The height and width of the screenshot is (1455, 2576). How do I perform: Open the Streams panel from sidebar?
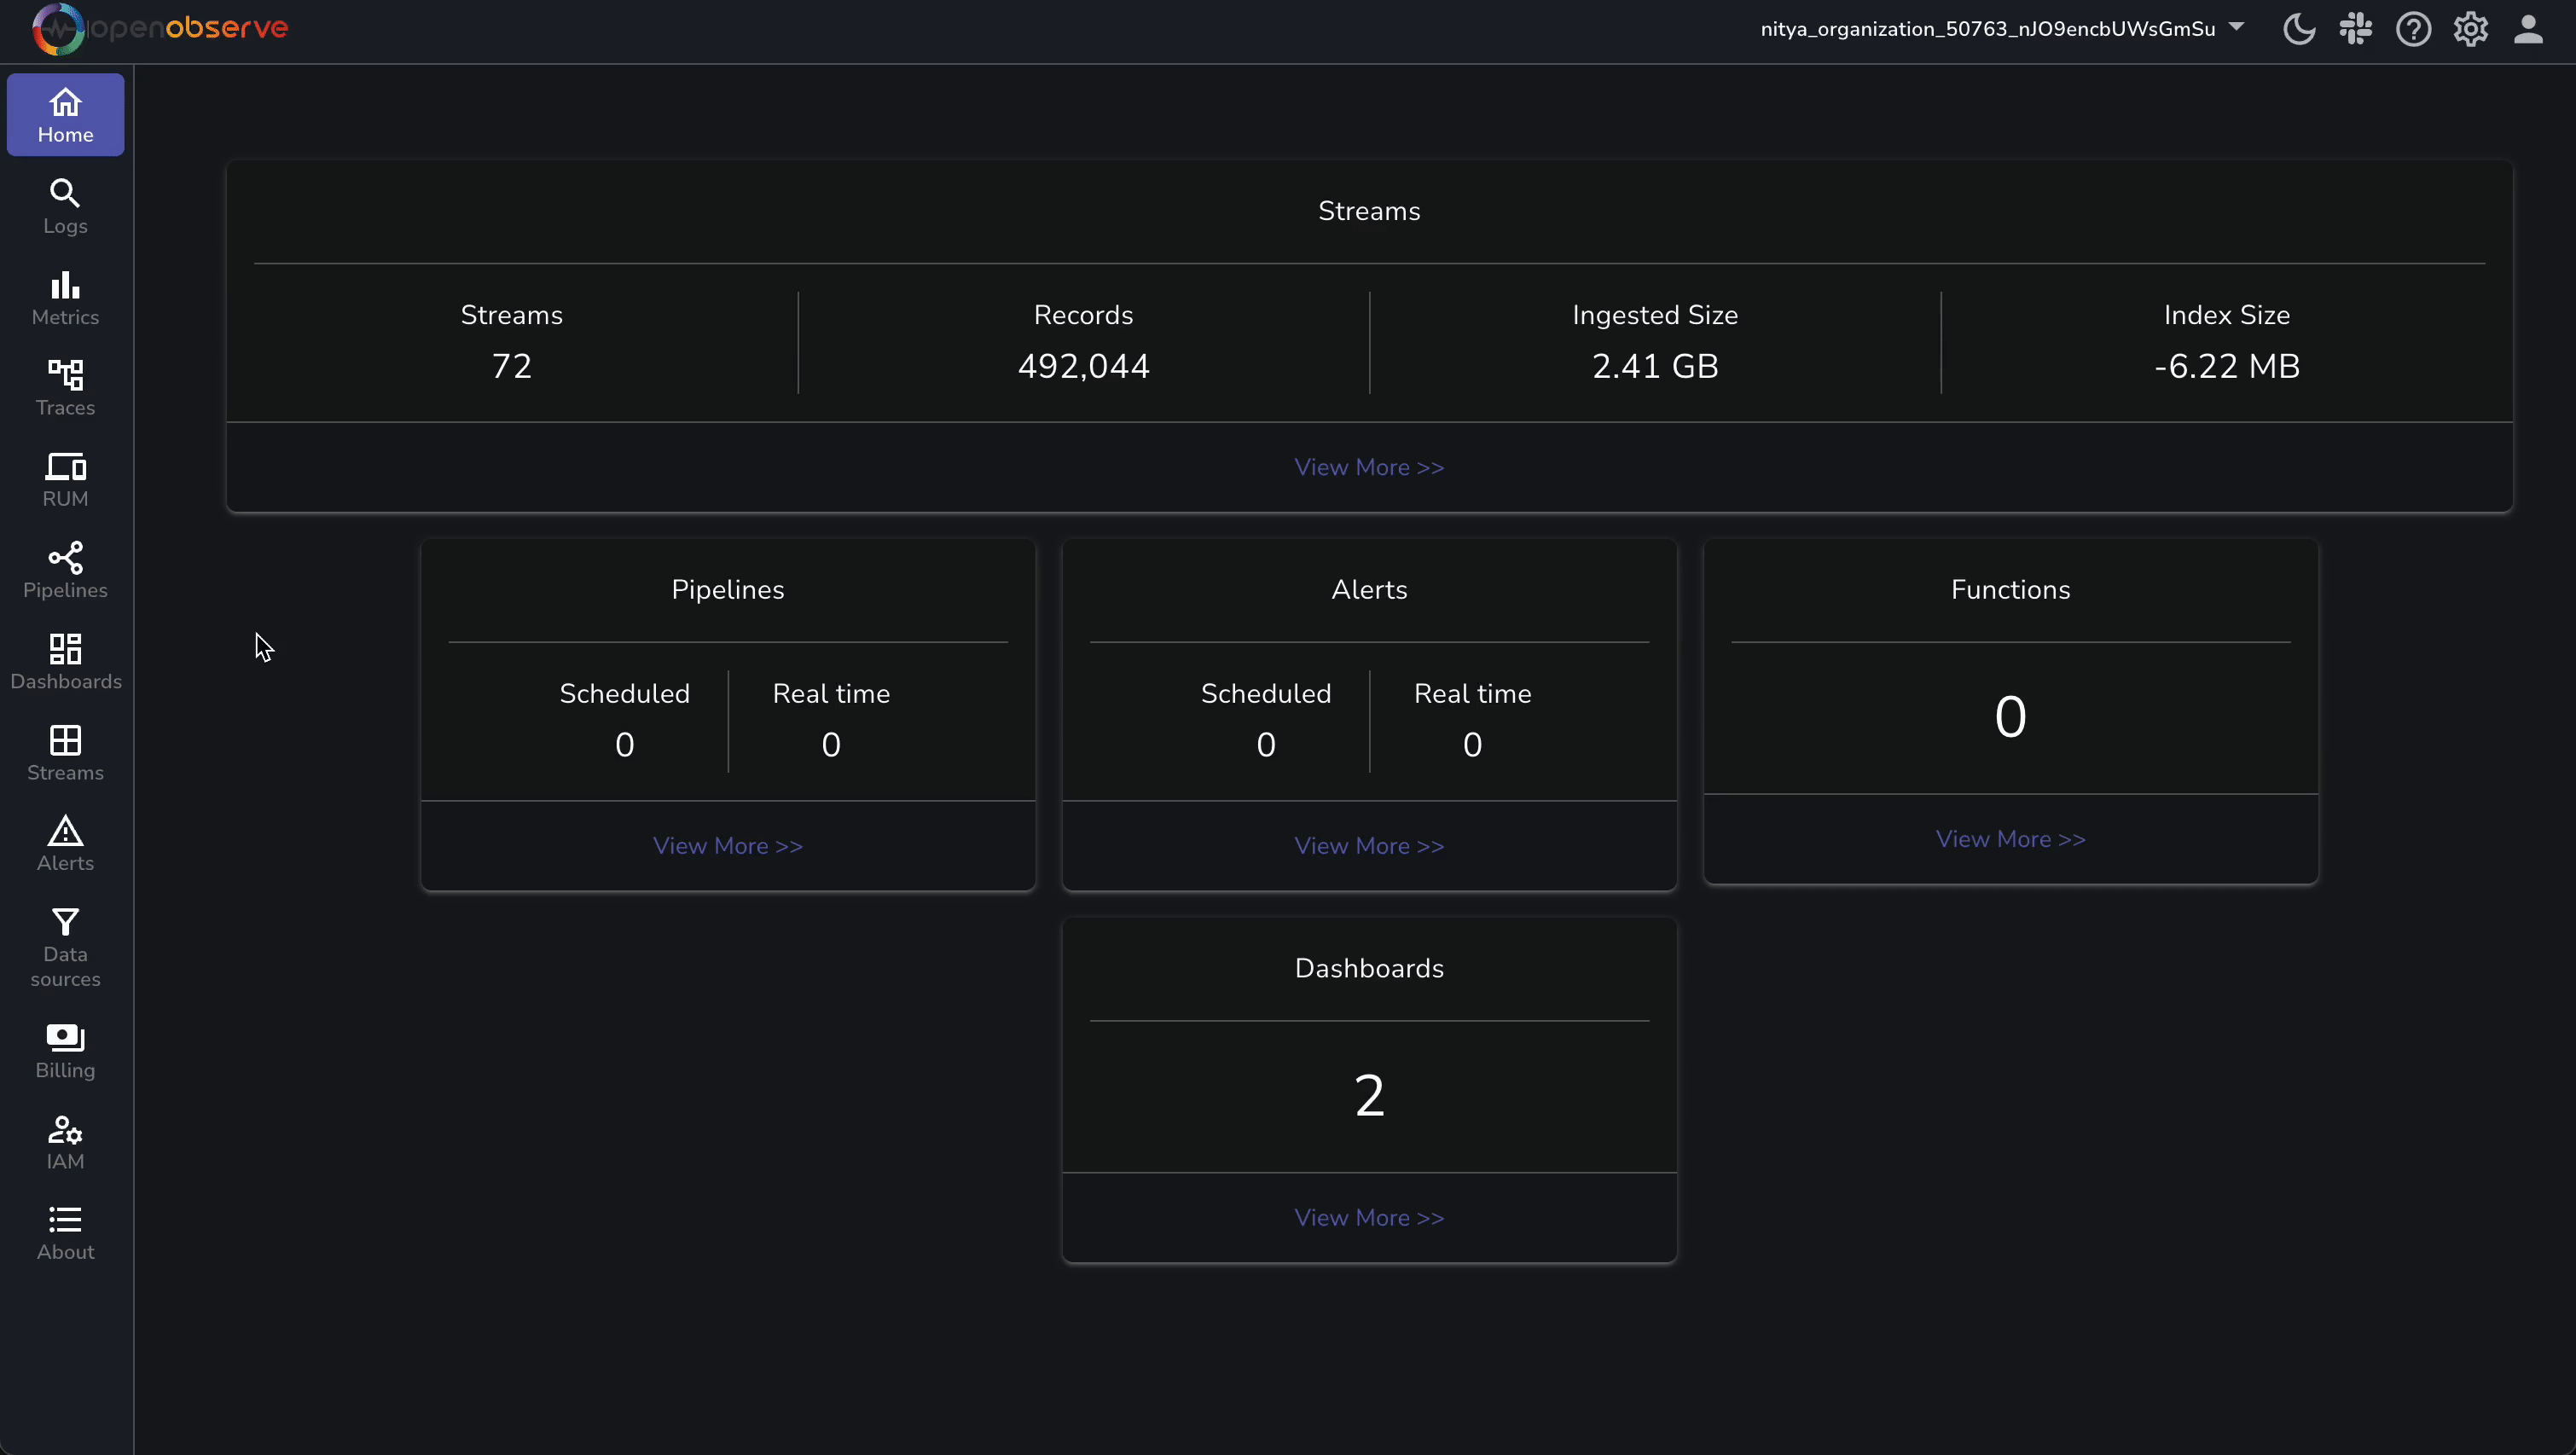[x=64, y=753]
